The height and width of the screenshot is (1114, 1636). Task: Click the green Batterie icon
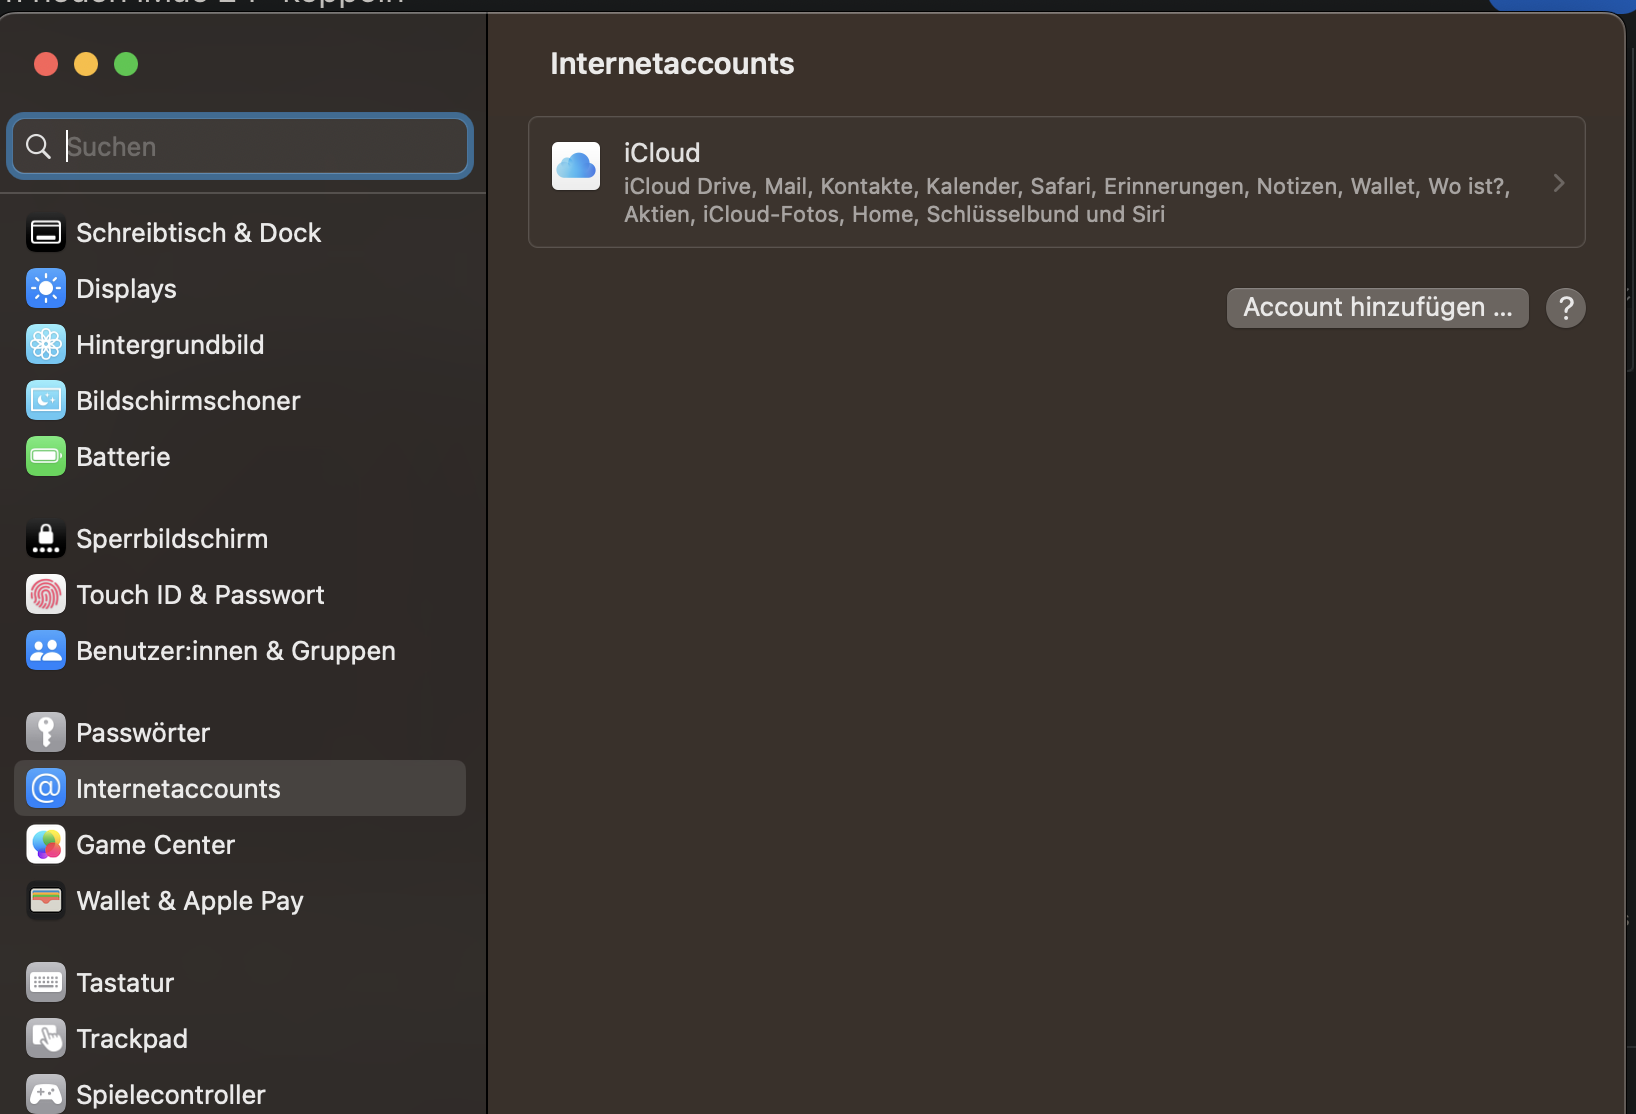click(x=46, y=457)
